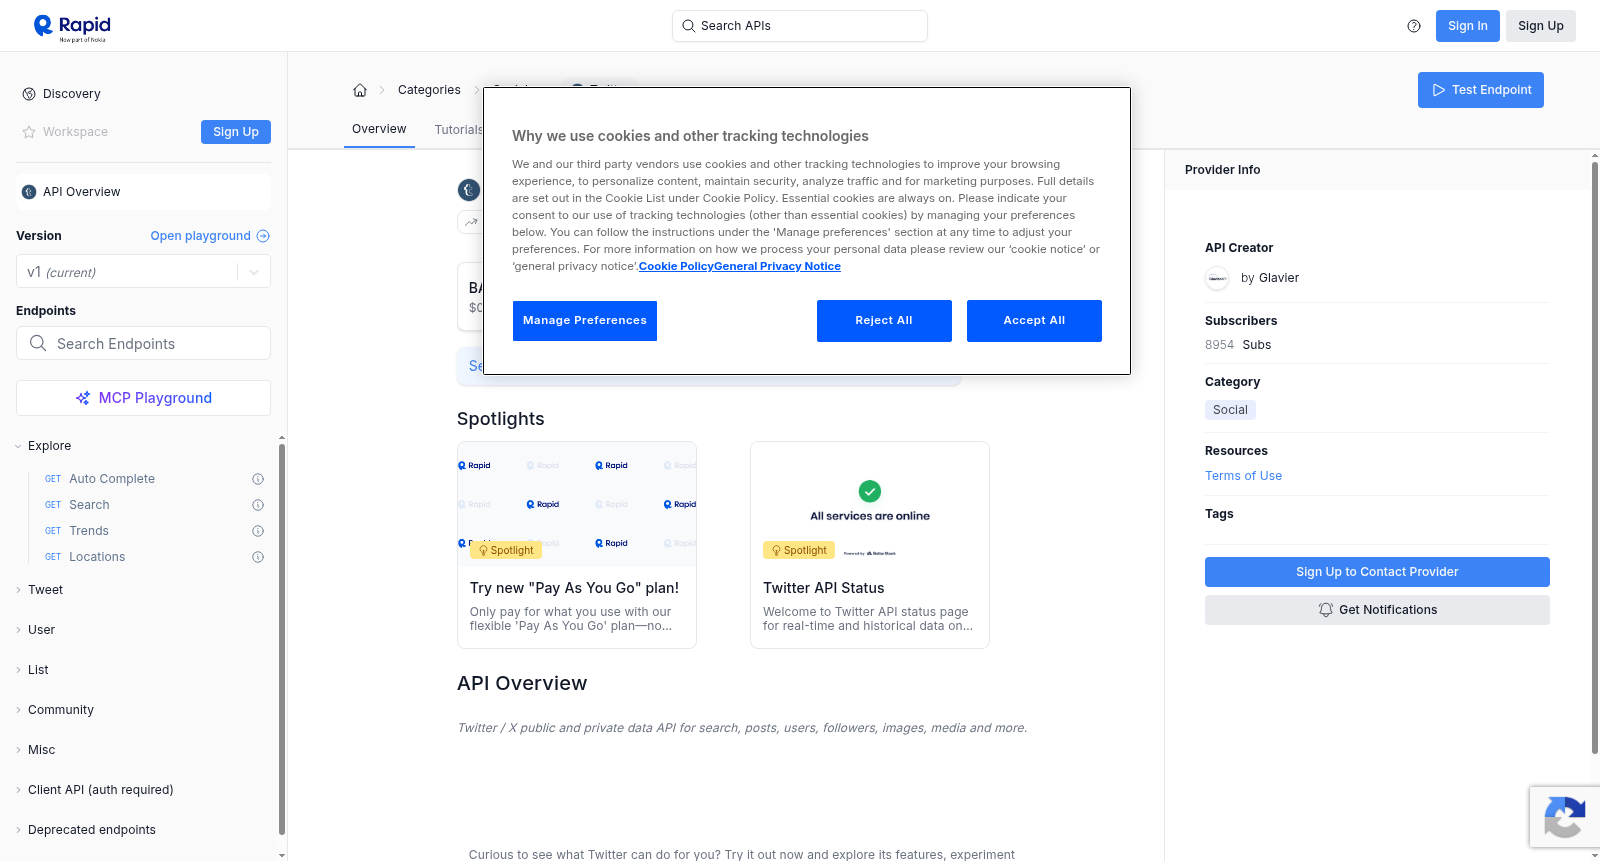Click Accept All cookies button
1600x861 pixels.
pos(1034,321)
